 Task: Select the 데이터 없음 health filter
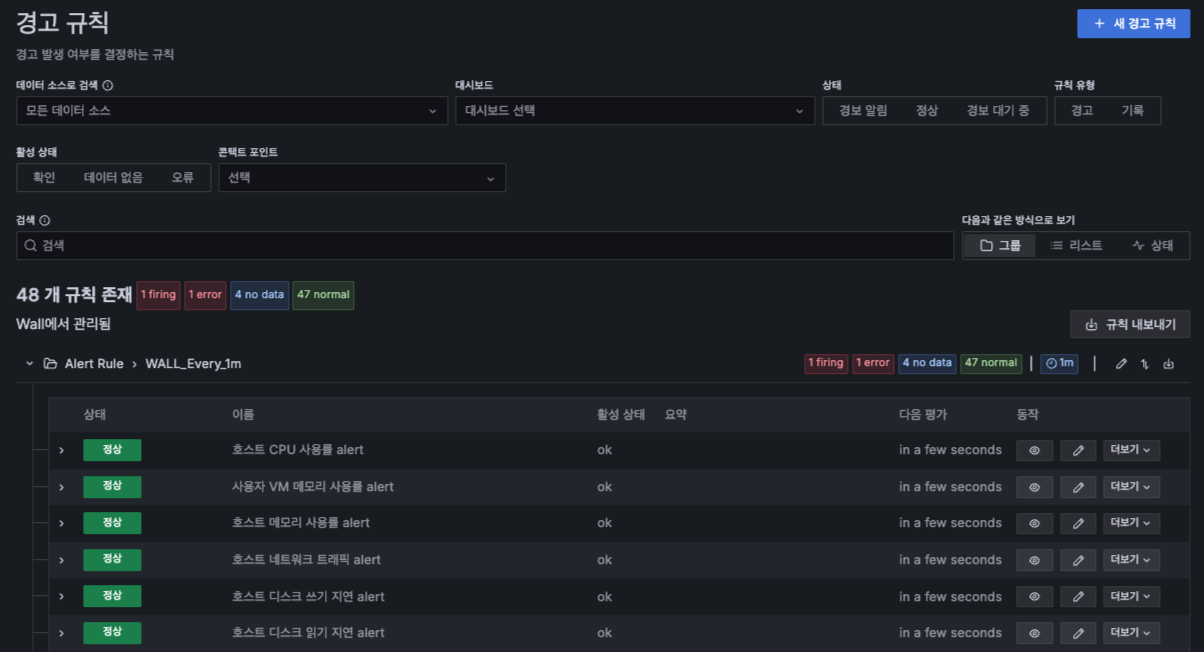tap(113, 178)
